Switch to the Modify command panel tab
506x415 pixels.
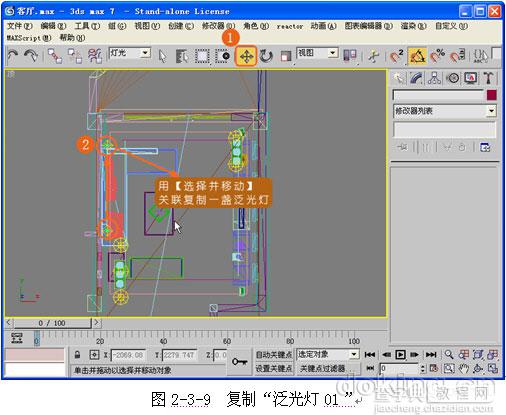click(416, 78)
